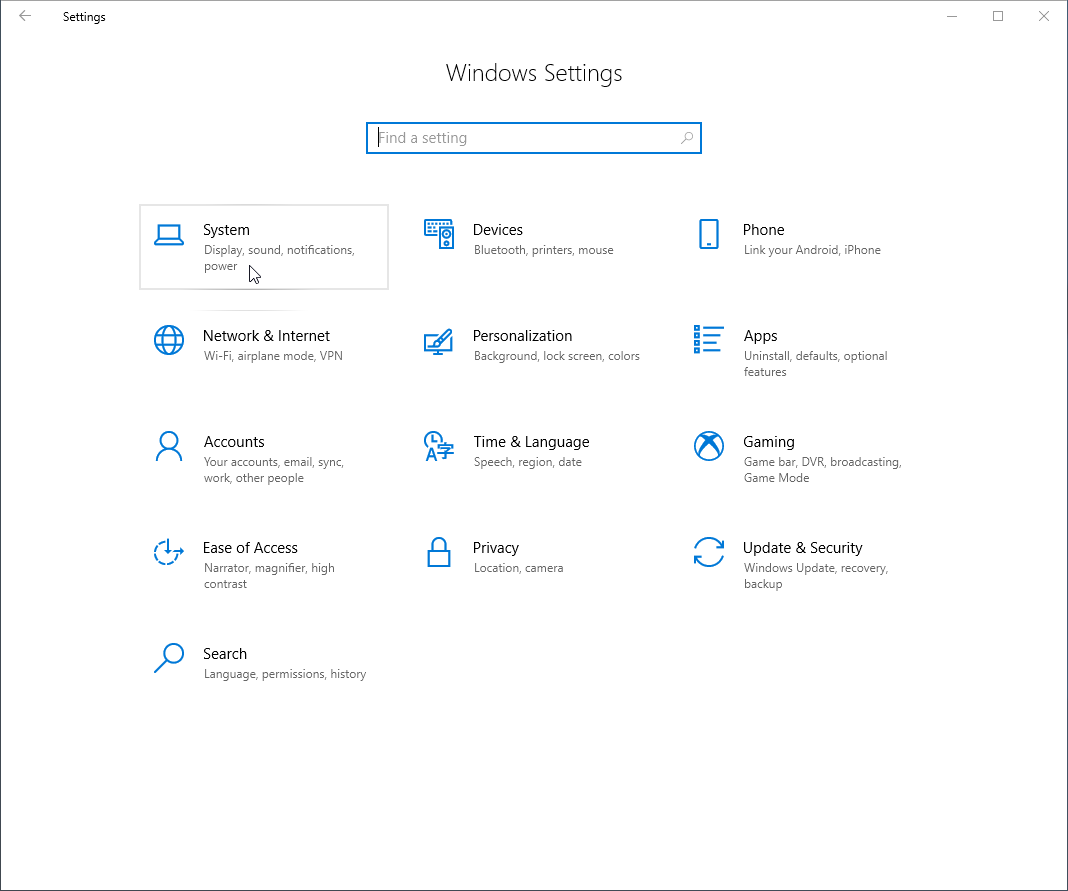Click the magnifier in Find a setting
The image size is (1068, 891).
tap(687, 138)
